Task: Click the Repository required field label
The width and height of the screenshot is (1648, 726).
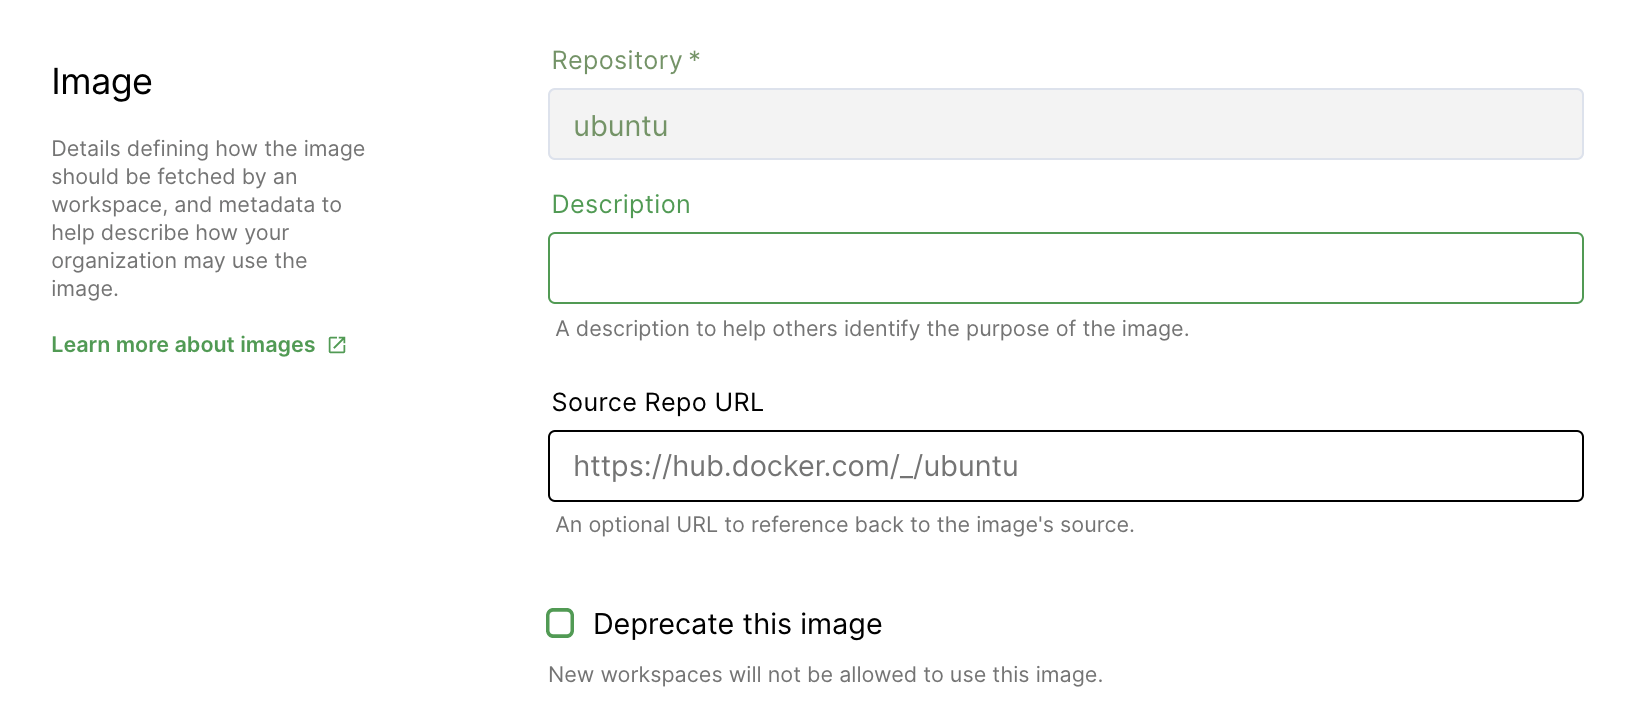Action: pos(625,60)
